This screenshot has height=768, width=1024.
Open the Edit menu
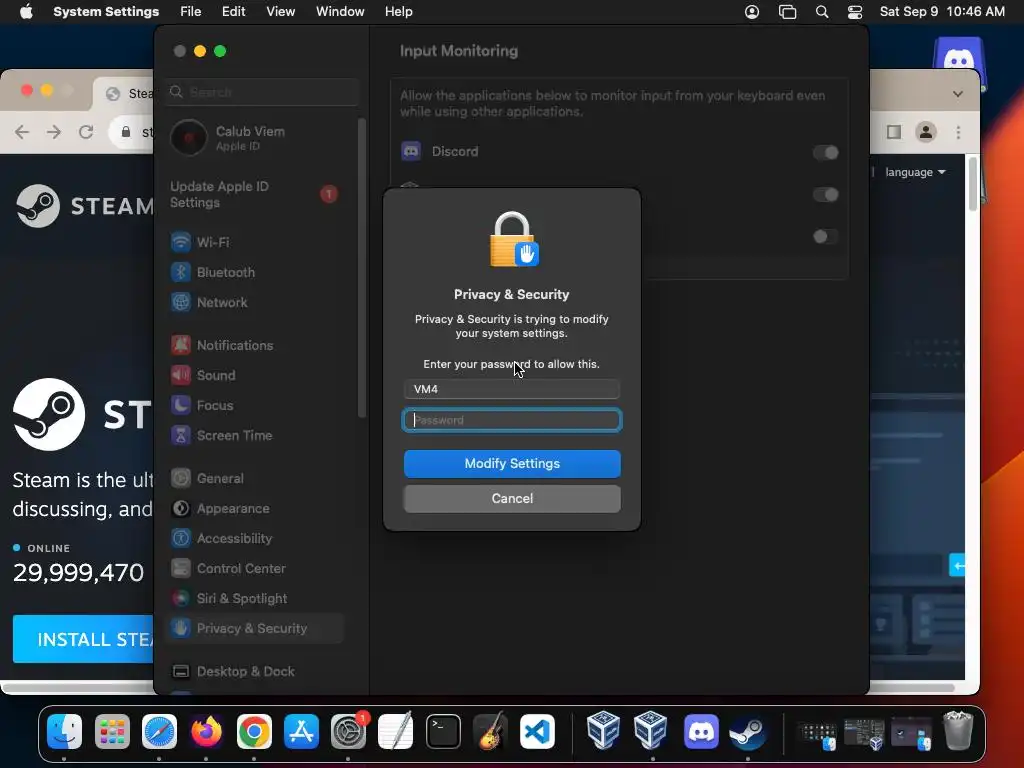[233, 12]
